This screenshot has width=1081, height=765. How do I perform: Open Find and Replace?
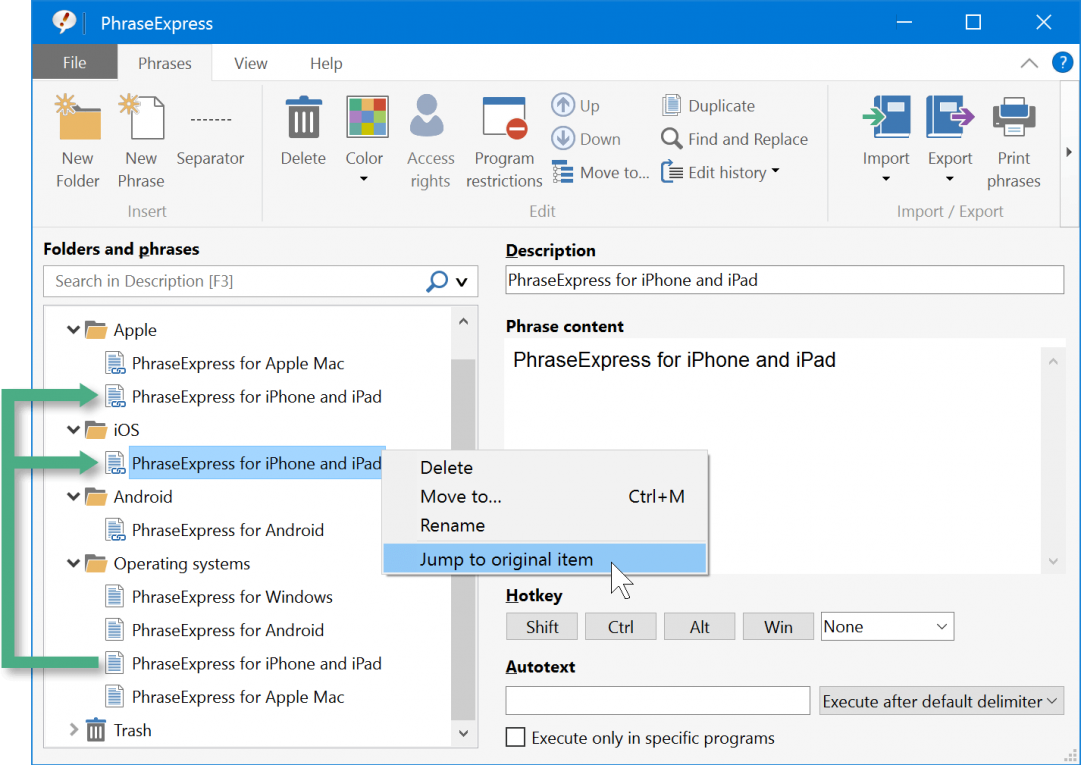[734, 139]
